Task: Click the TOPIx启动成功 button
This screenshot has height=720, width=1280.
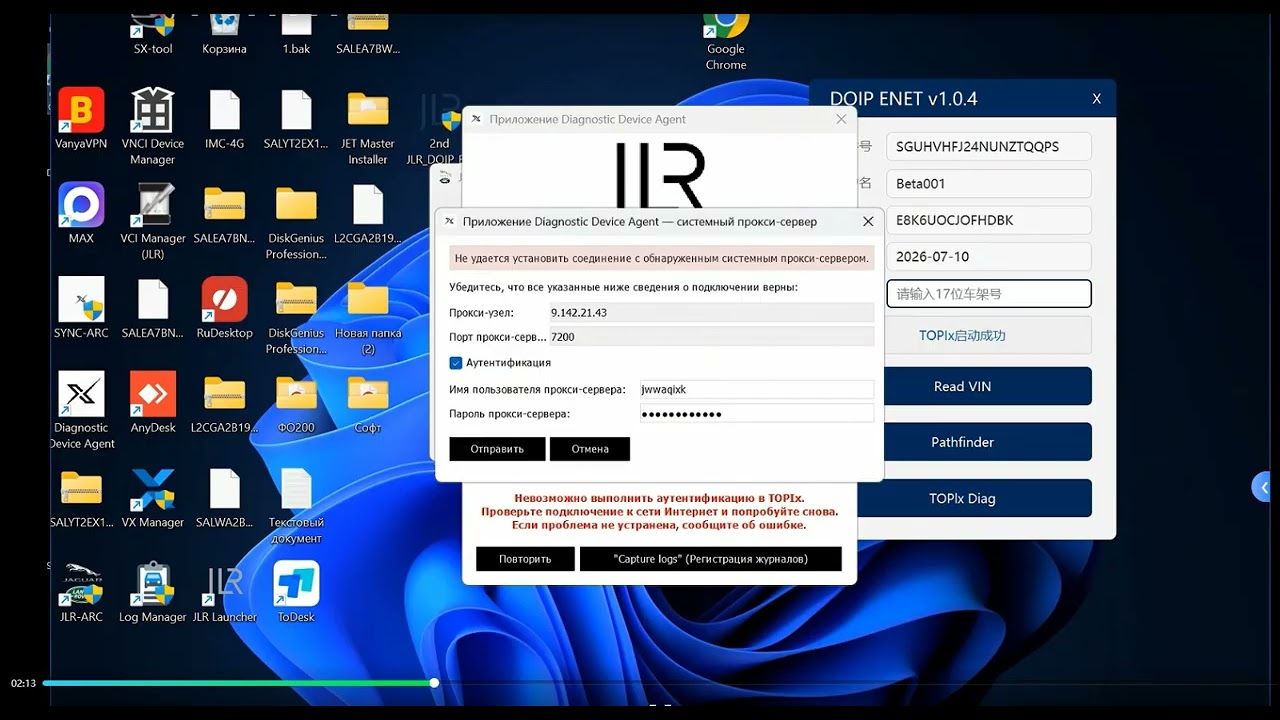Action: point(962,336)
